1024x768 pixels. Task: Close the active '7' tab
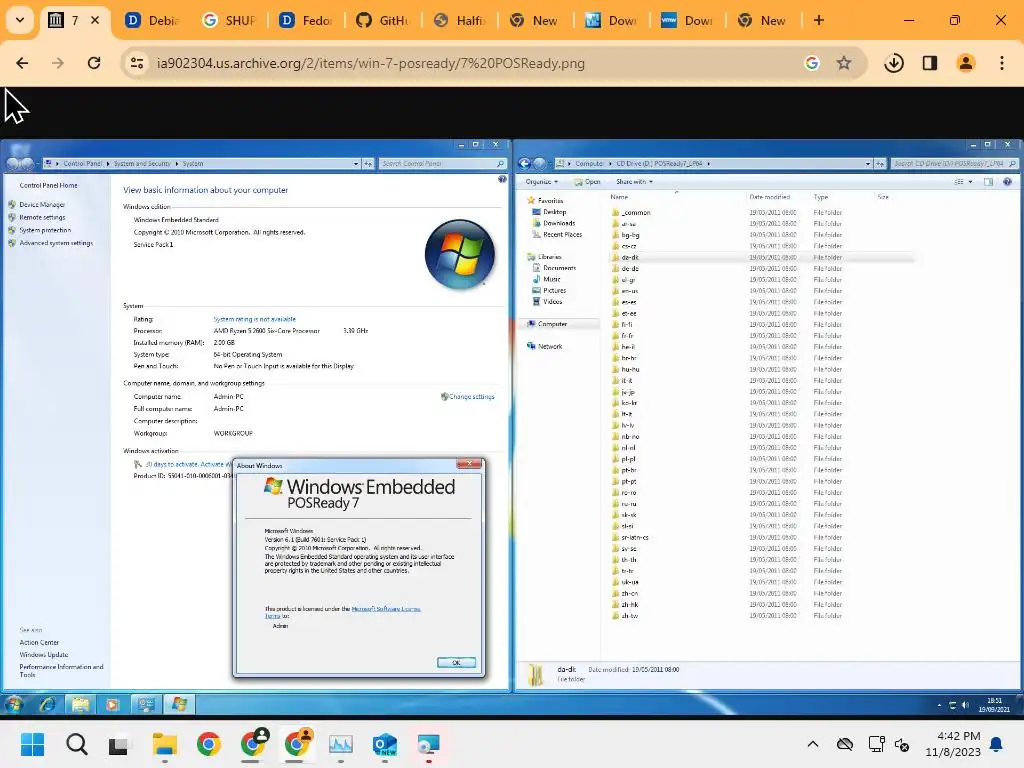pyautogui.click(x=95, y=20)
